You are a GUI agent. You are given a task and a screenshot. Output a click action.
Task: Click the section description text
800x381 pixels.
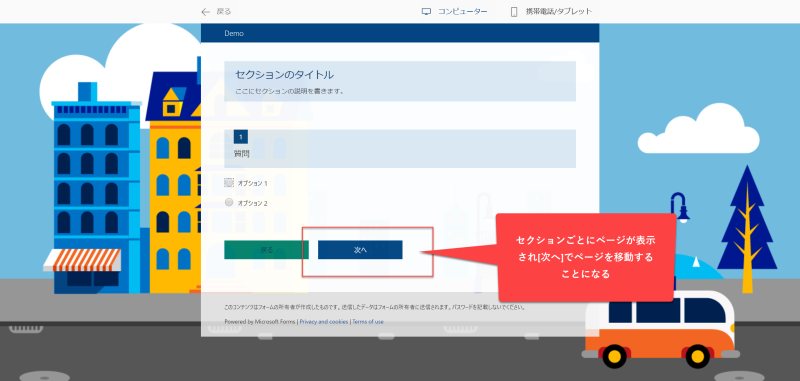click(289, 92)
